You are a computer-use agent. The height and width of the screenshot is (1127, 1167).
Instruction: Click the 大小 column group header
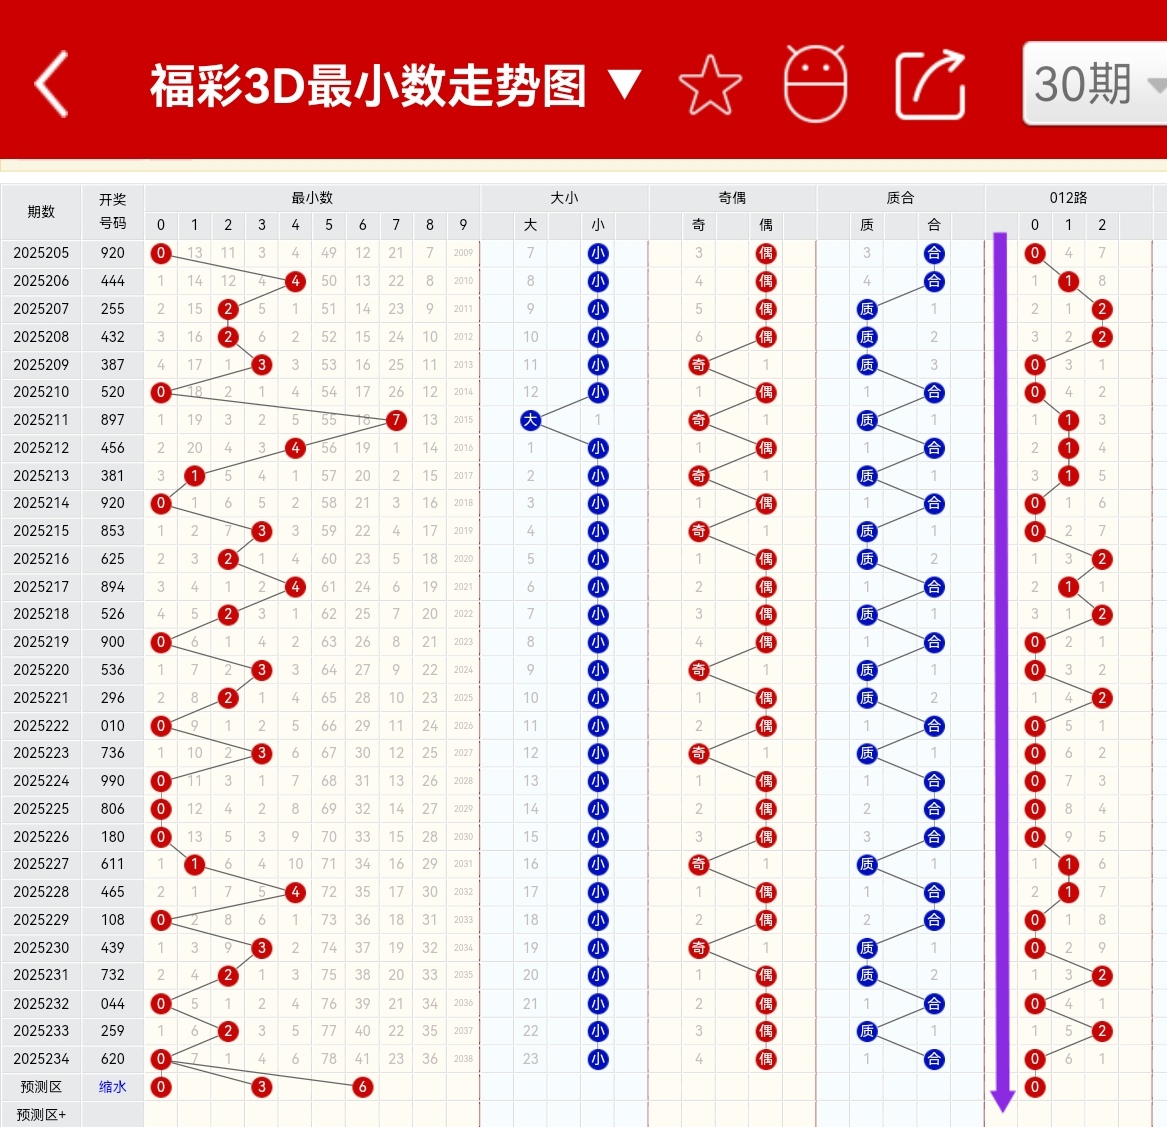coord(564,198)
